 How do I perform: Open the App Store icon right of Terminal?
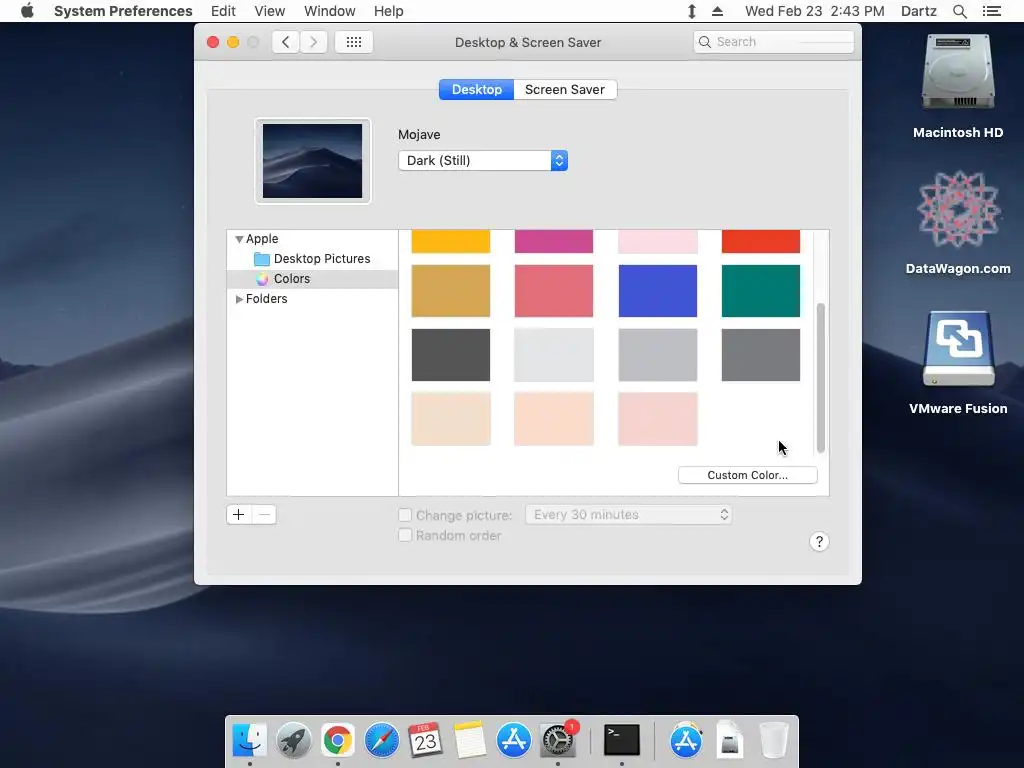tap(686, 741)
